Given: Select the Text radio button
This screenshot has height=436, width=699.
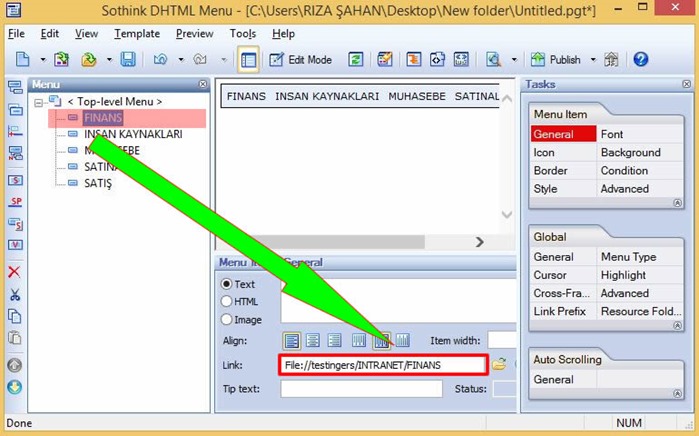Looking at the screenshot, I should coord(226,284).
